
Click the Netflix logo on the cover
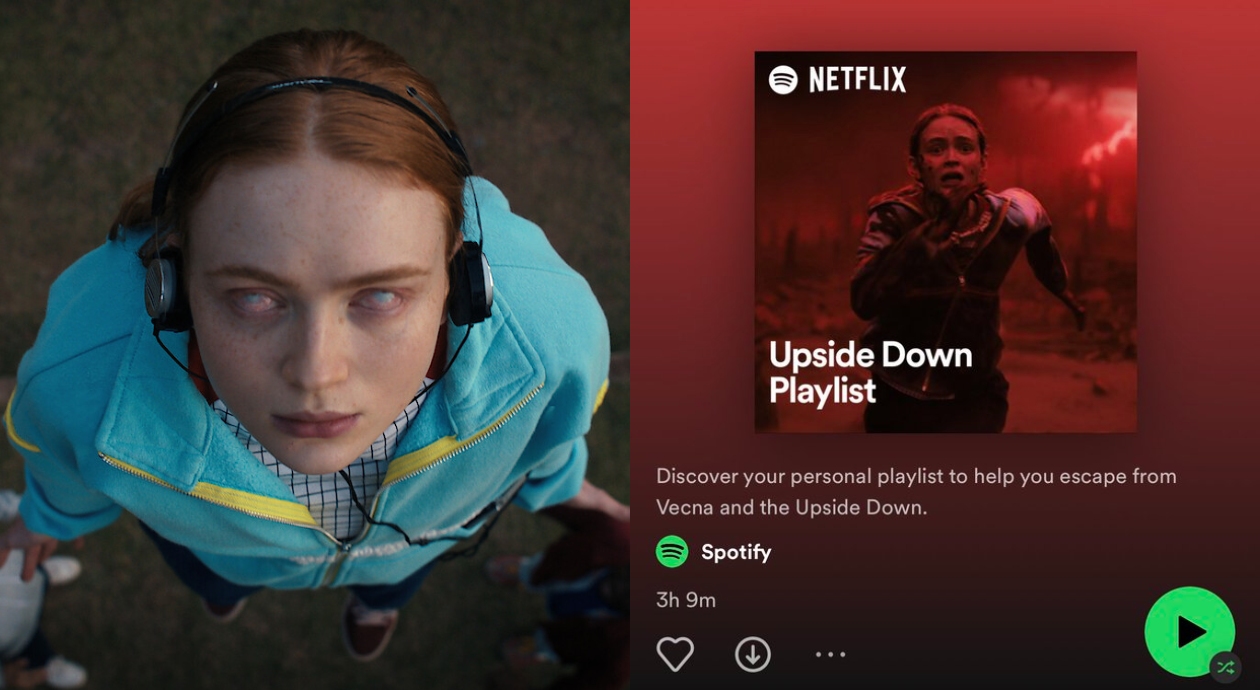(x=857, y=80)
